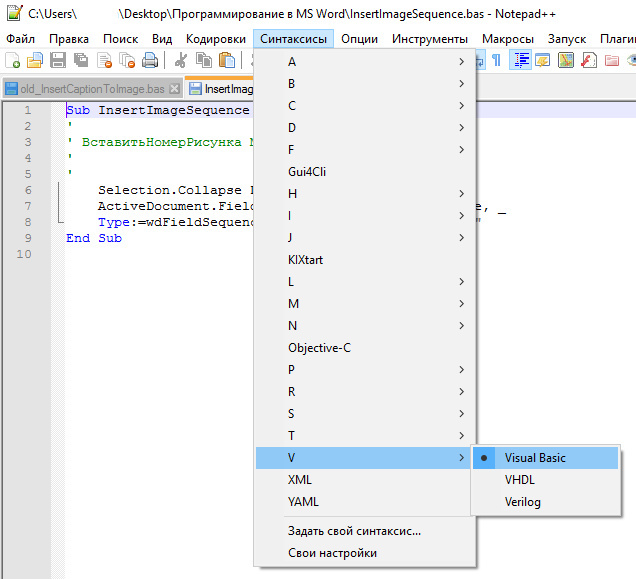Click 'End Sub' on line 9
Screen dimensions: 636x579
click(94, 238)
